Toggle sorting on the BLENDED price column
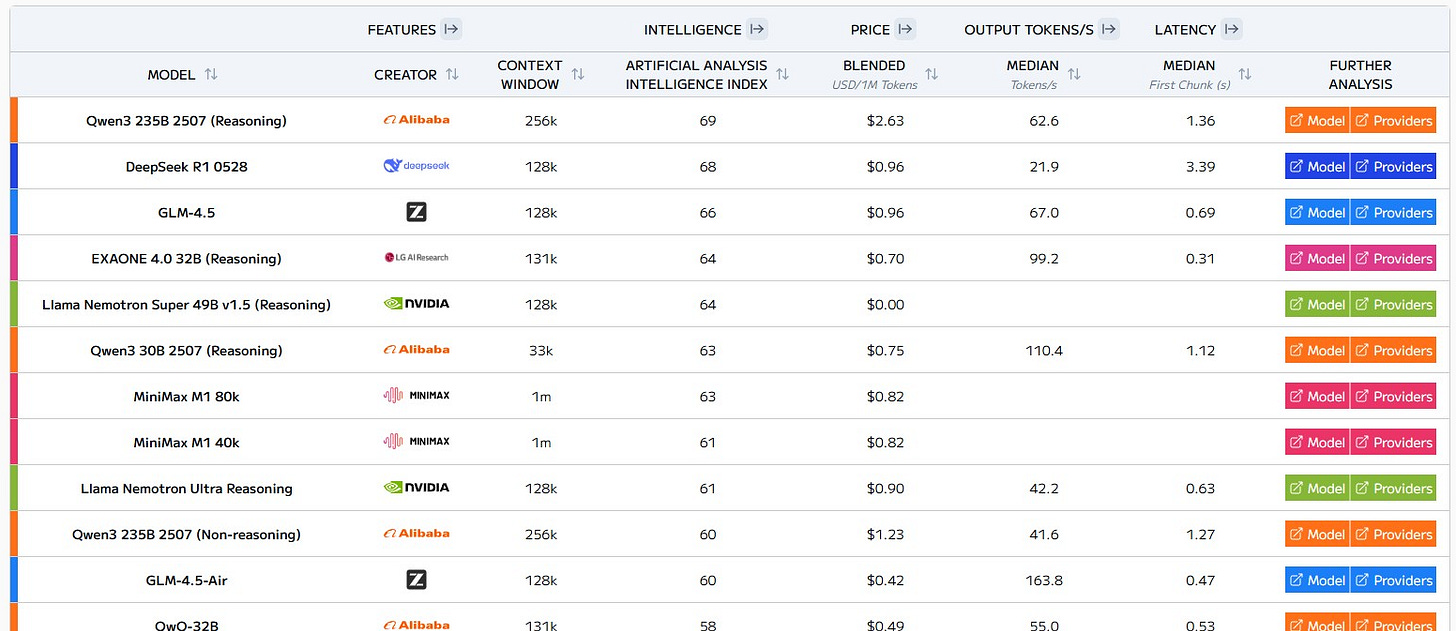Screen dimensions: 1456x631 (x=932, y=74)
